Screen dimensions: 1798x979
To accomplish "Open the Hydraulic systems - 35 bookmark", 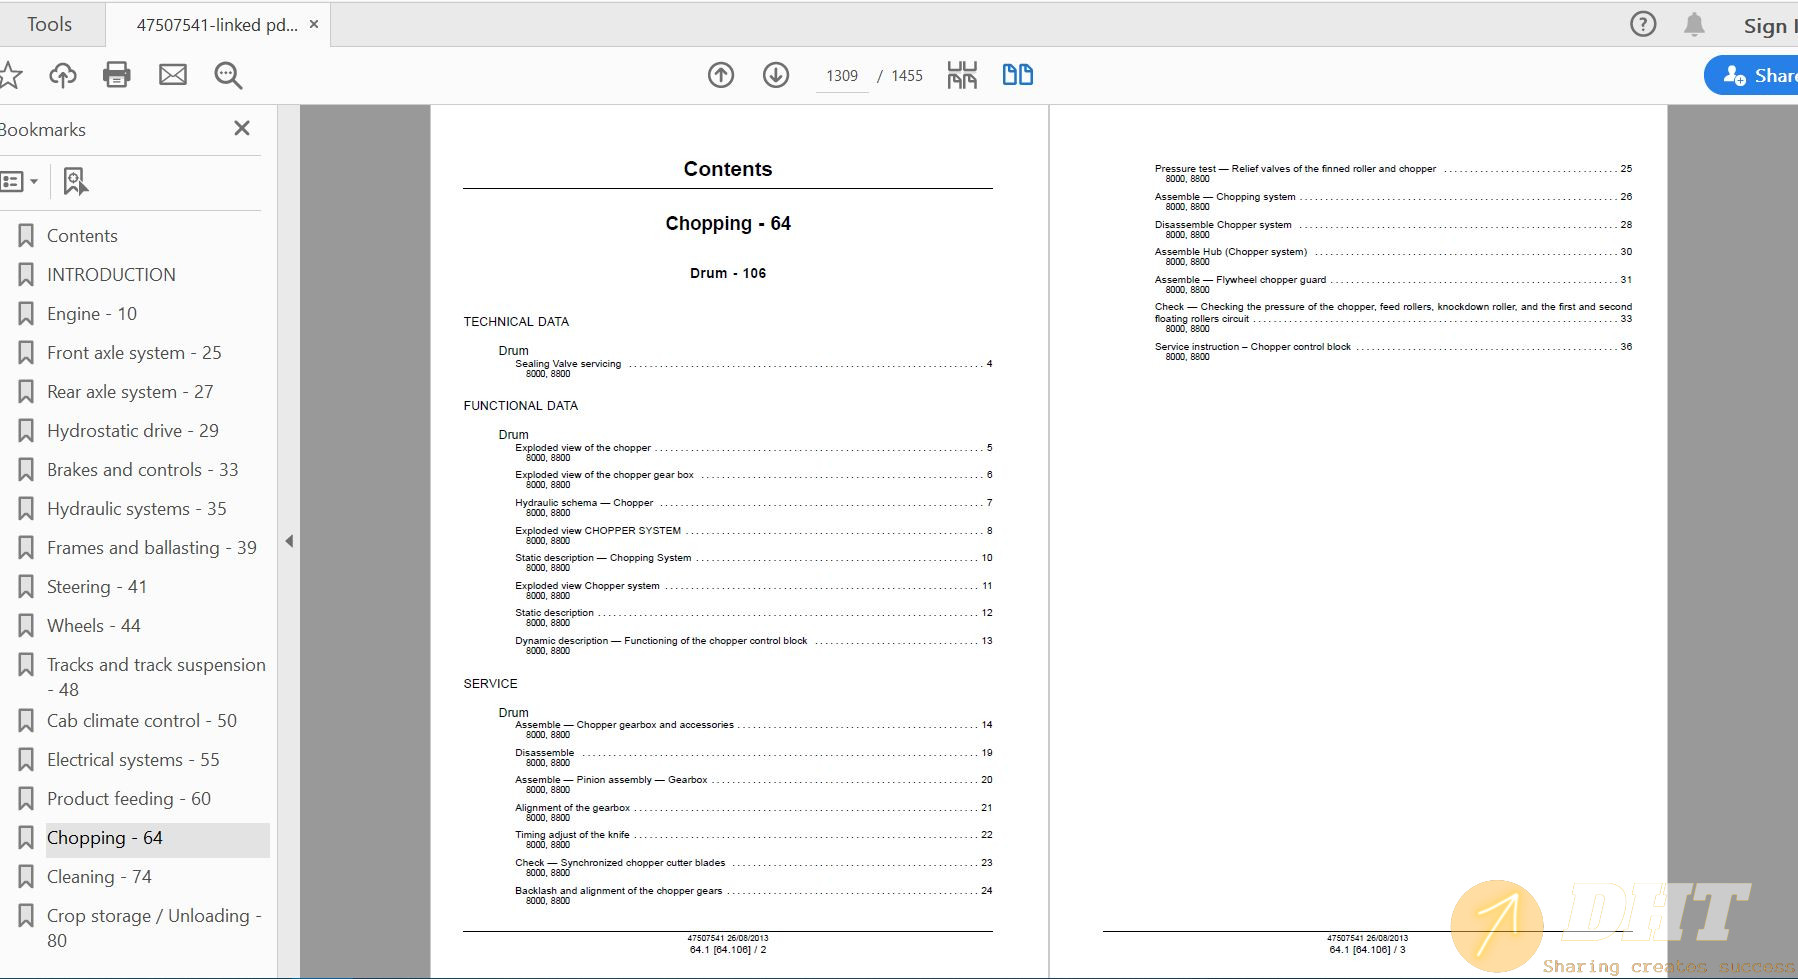I will pos(136,509).
